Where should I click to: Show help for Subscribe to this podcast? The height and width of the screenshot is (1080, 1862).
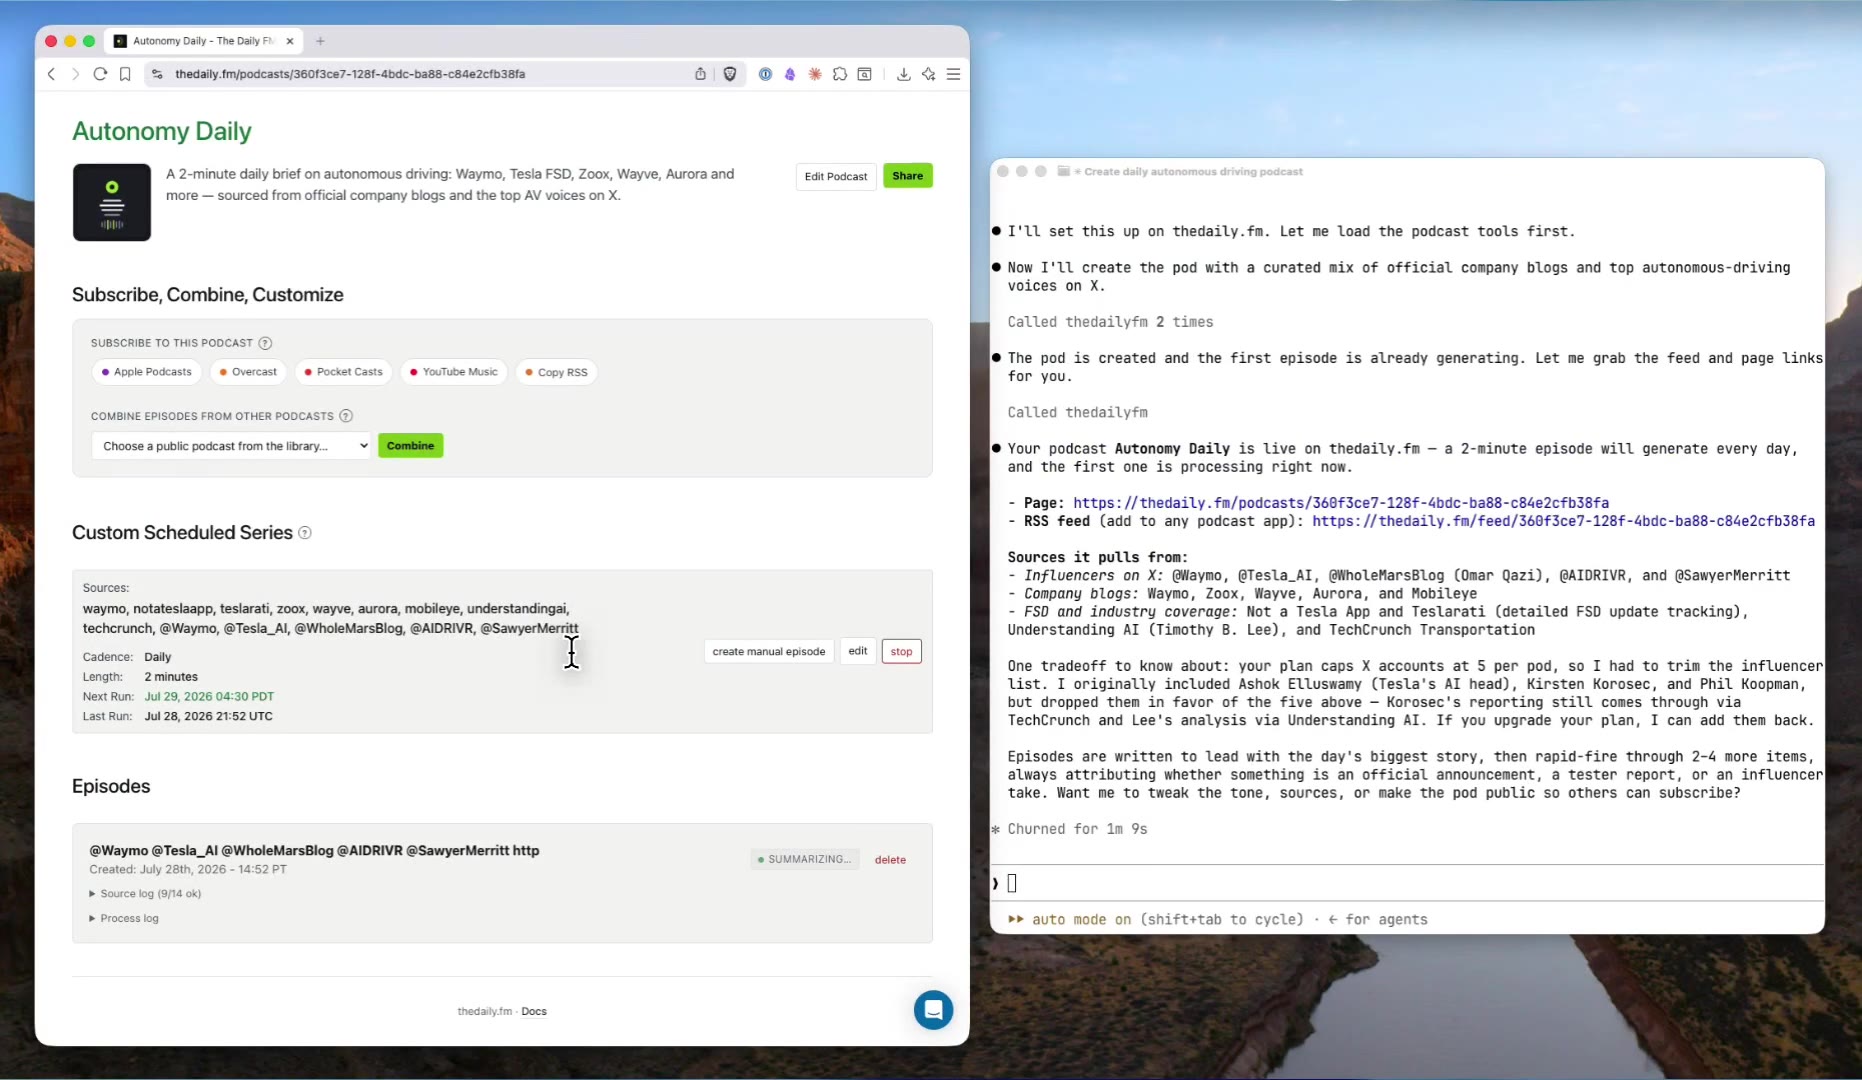(265, 343)
